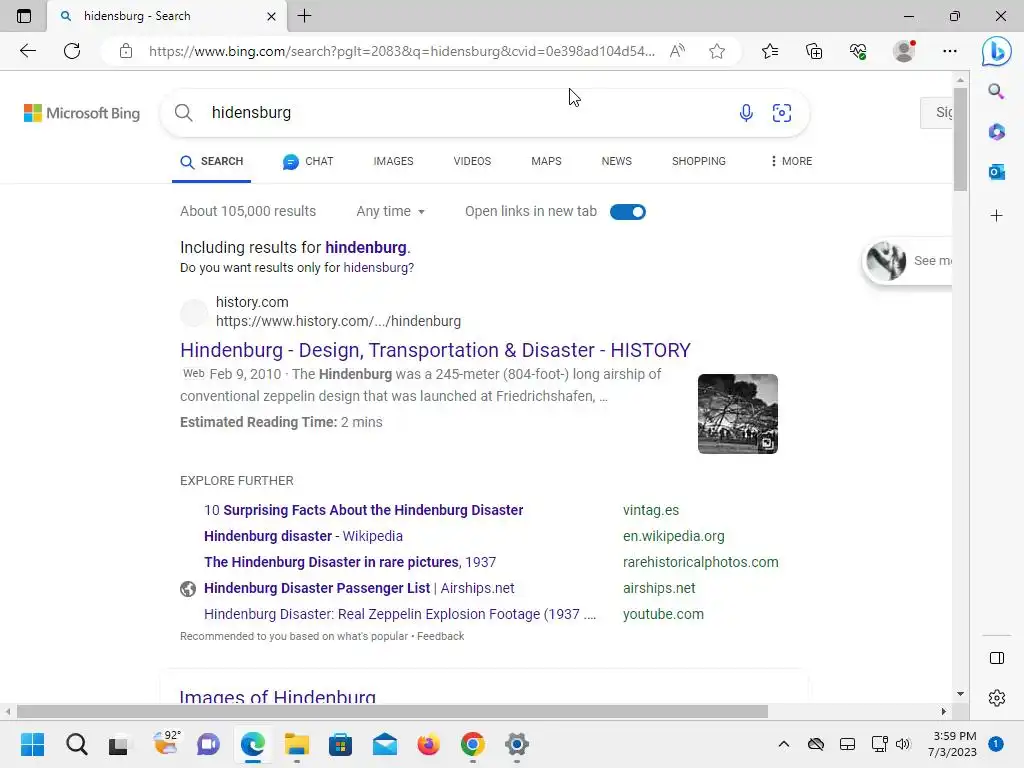
Task: Open File Explorer from taskbar
Action: coord(296,744)
